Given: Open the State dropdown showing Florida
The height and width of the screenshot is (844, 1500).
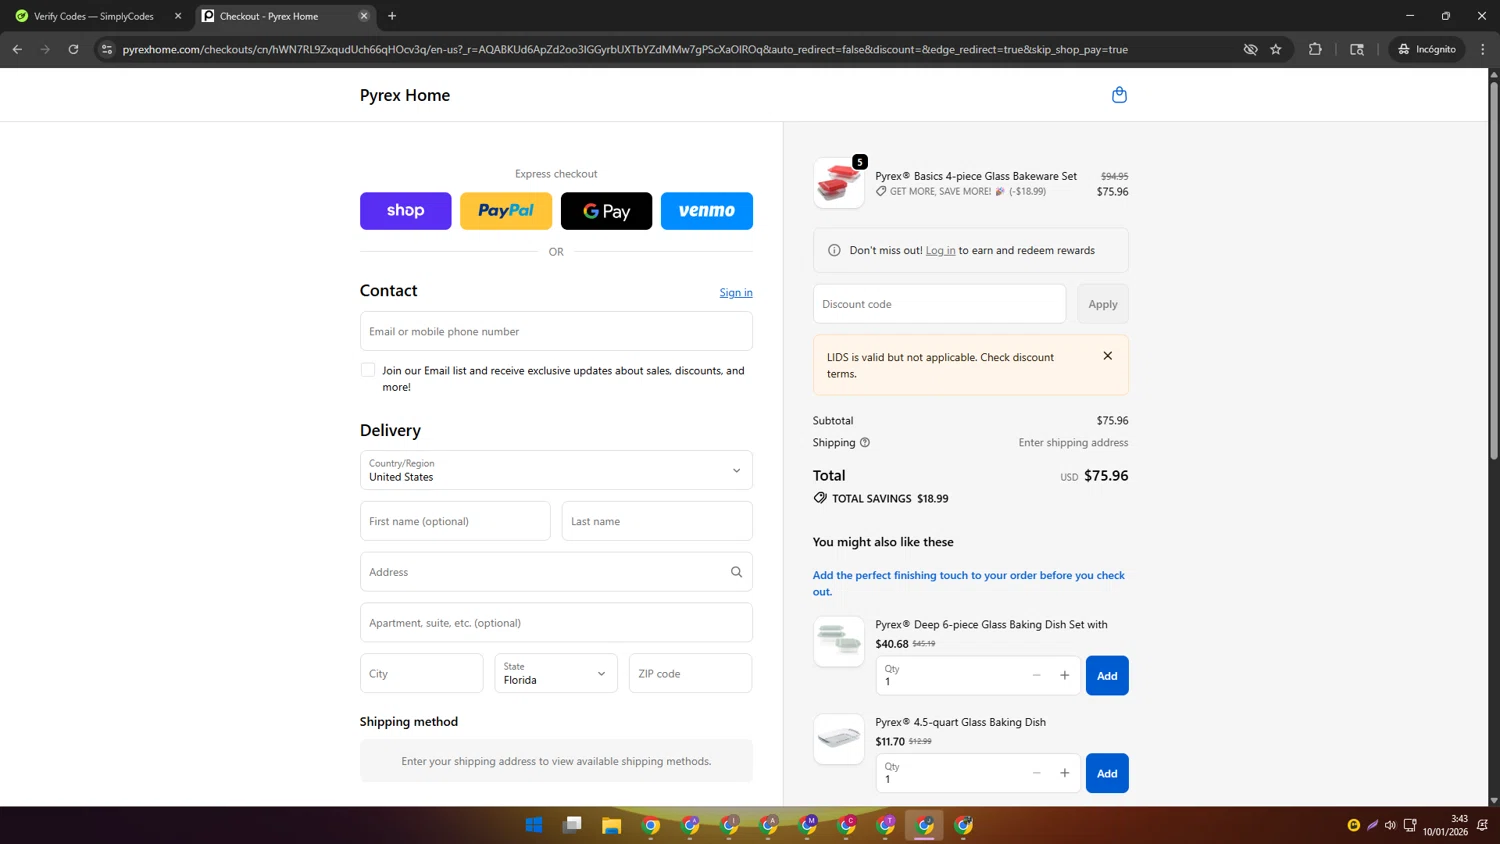Looking at the screenshot, I should (556, 673).
